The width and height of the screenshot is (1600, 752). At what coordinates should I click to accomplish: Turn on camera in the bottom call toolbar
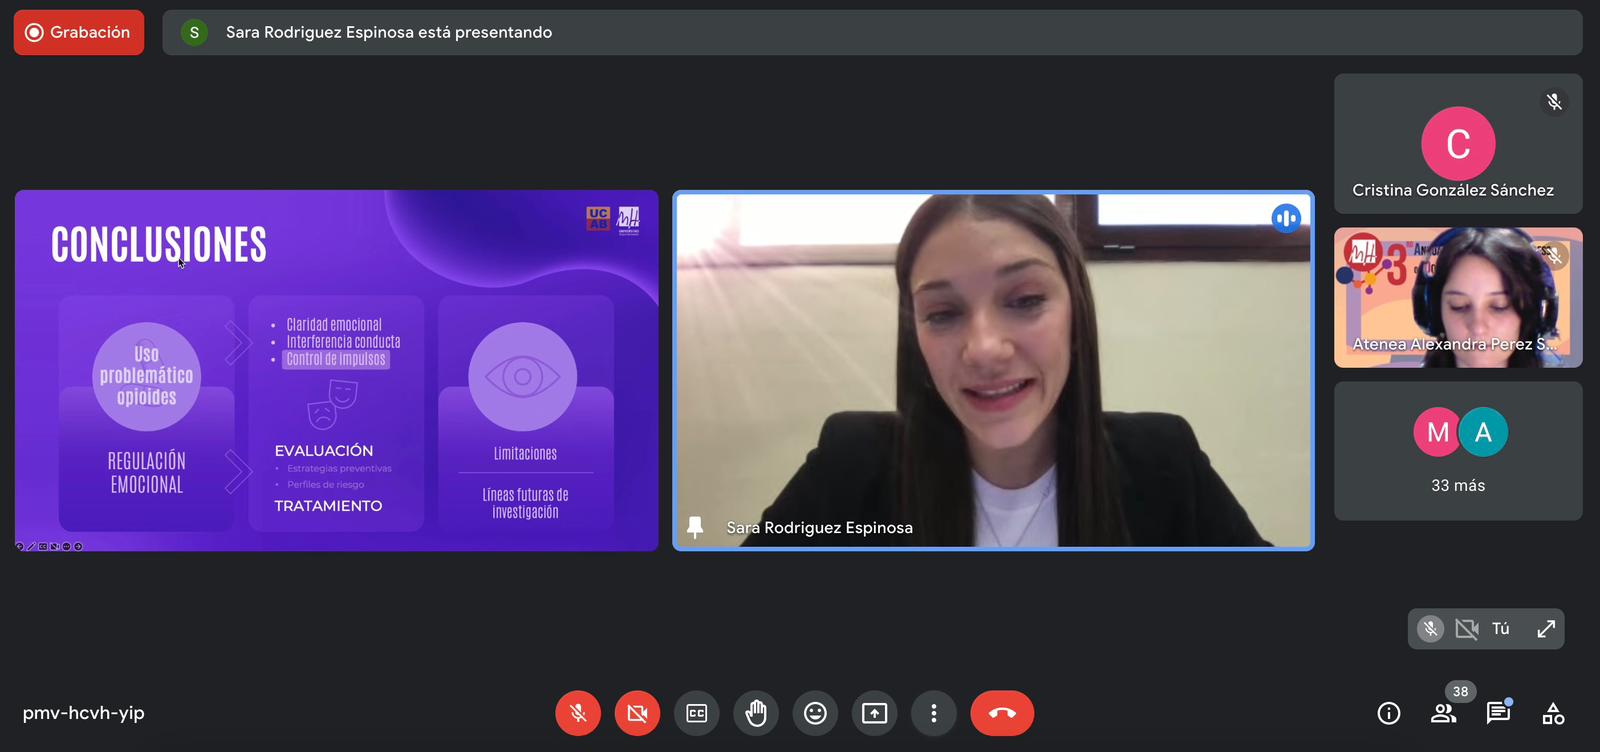tap(637, 713)
